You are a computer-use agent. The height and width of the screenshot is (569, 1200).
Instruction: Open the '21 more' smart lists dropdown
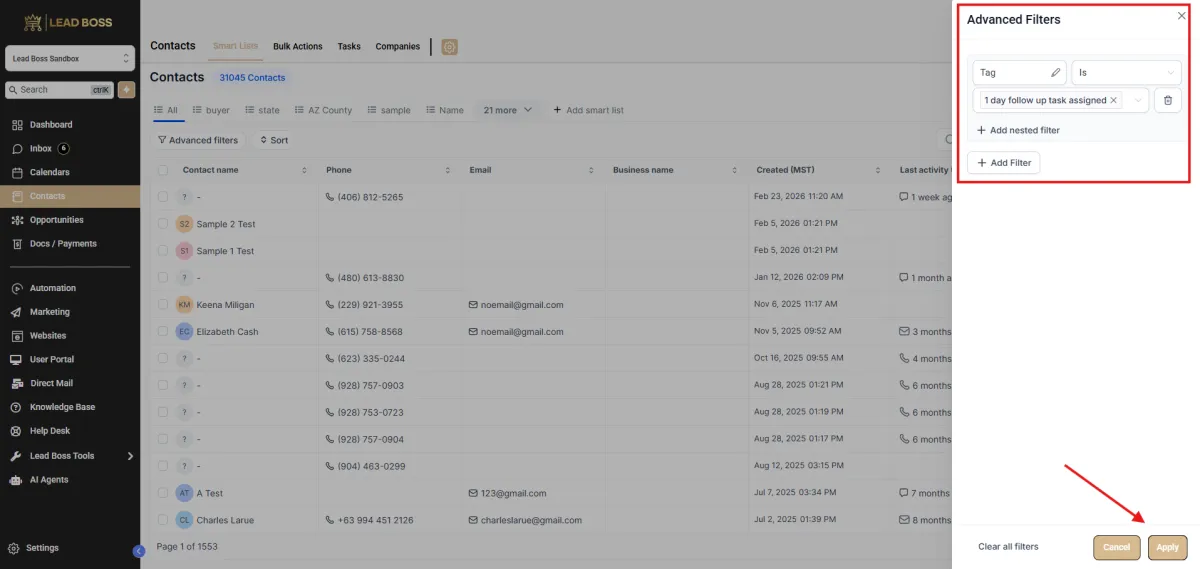(x=508, y=110)
